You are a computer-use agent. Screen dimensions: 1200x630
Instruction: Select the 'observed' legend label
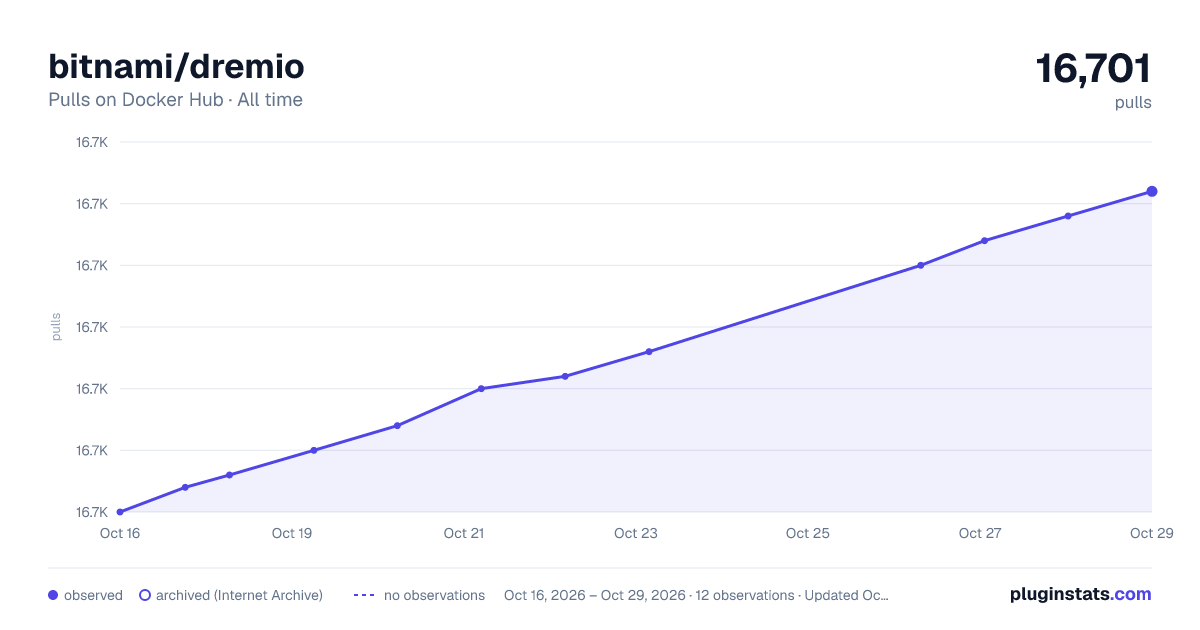click(x=93, y=595)
